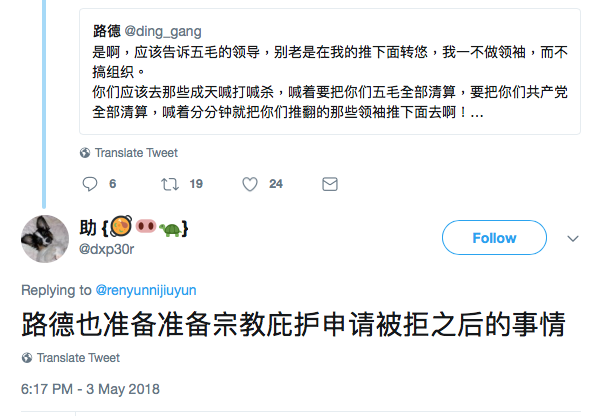This screenshot has height=416, width=611.
Task: Click the retweet count 19
Action: [196, 184]
